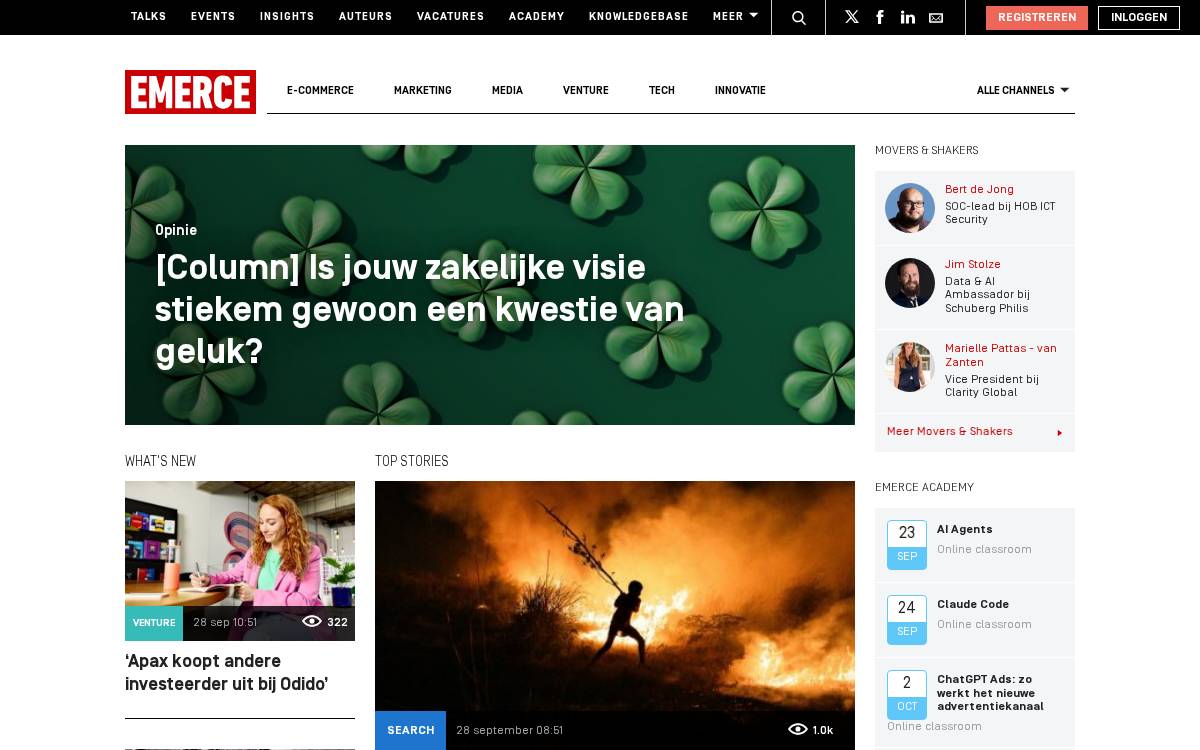Select the Marketing channel
The height and width of the screenshot is (750, 1200).
(x=423, y=90)
